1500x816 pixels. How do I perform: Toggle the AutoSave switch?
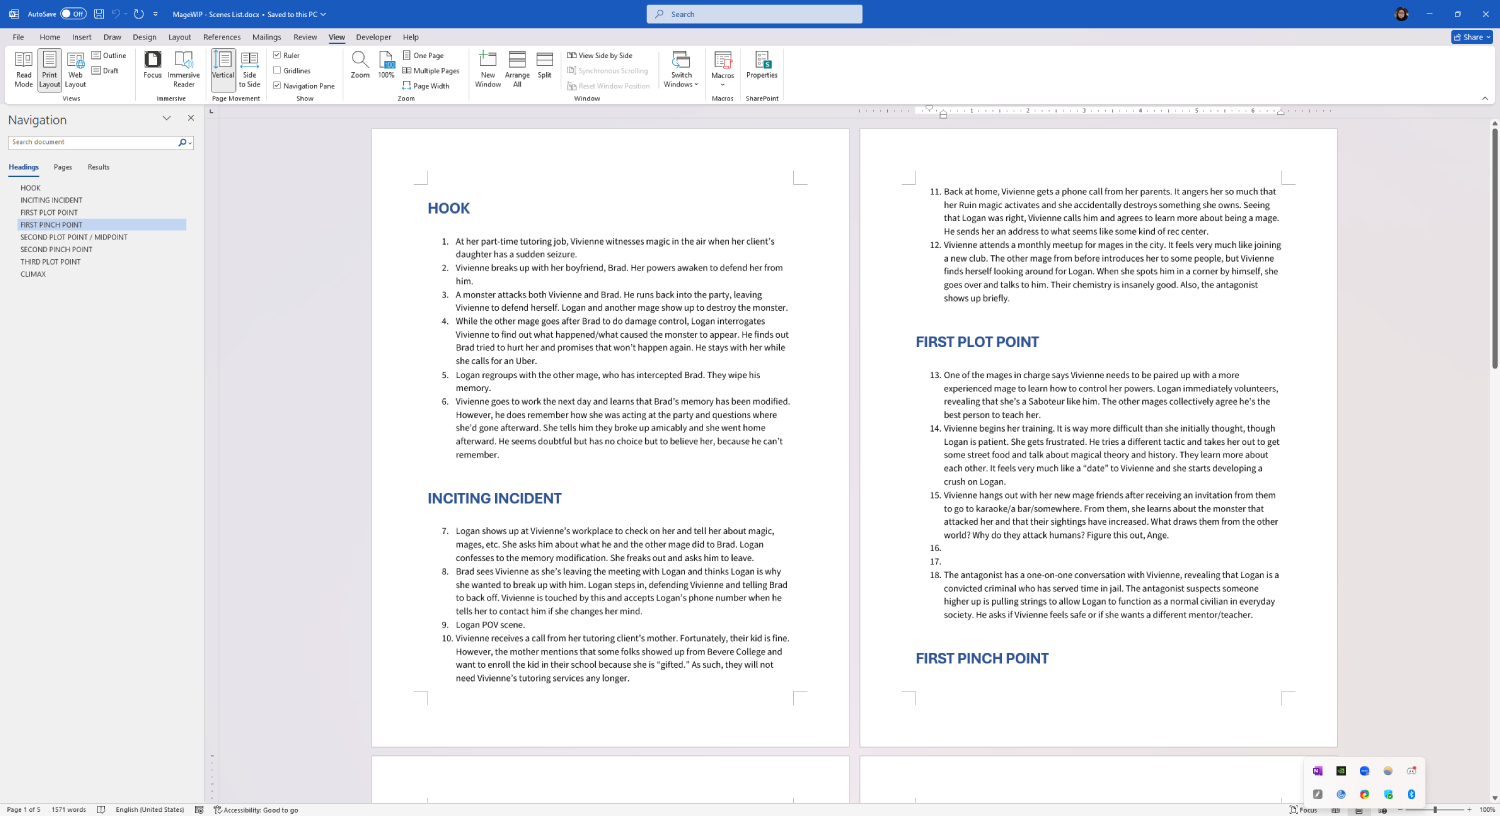click(73, 14)
